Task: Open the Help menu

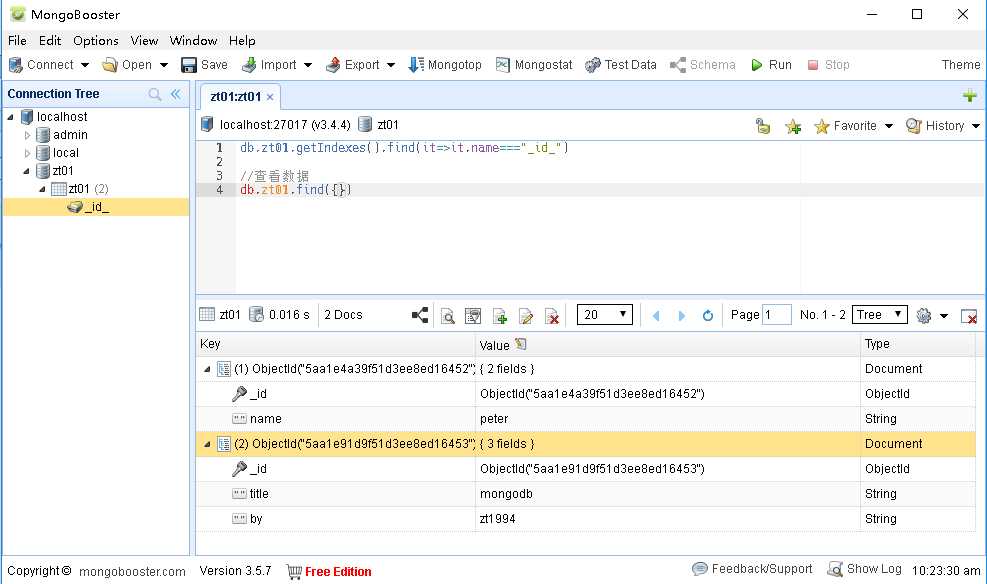Action: tap(242, 41)
